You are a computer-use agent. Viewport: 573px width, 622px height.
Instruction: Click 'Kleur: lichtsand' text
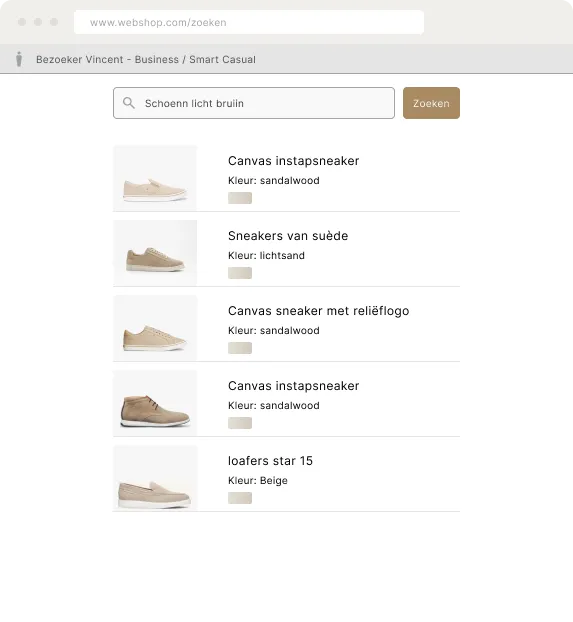pos(266,255)
